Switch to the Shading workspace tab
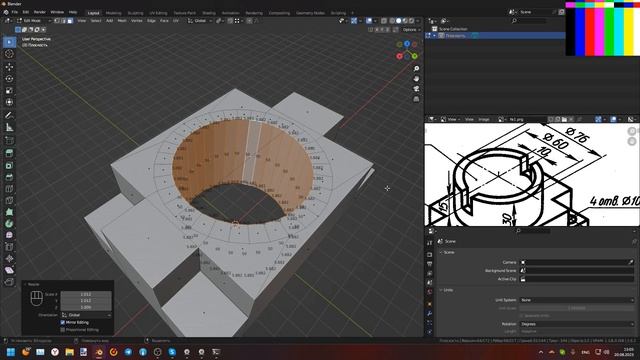Viewport: 640px width, 360px height. (209, 13)
